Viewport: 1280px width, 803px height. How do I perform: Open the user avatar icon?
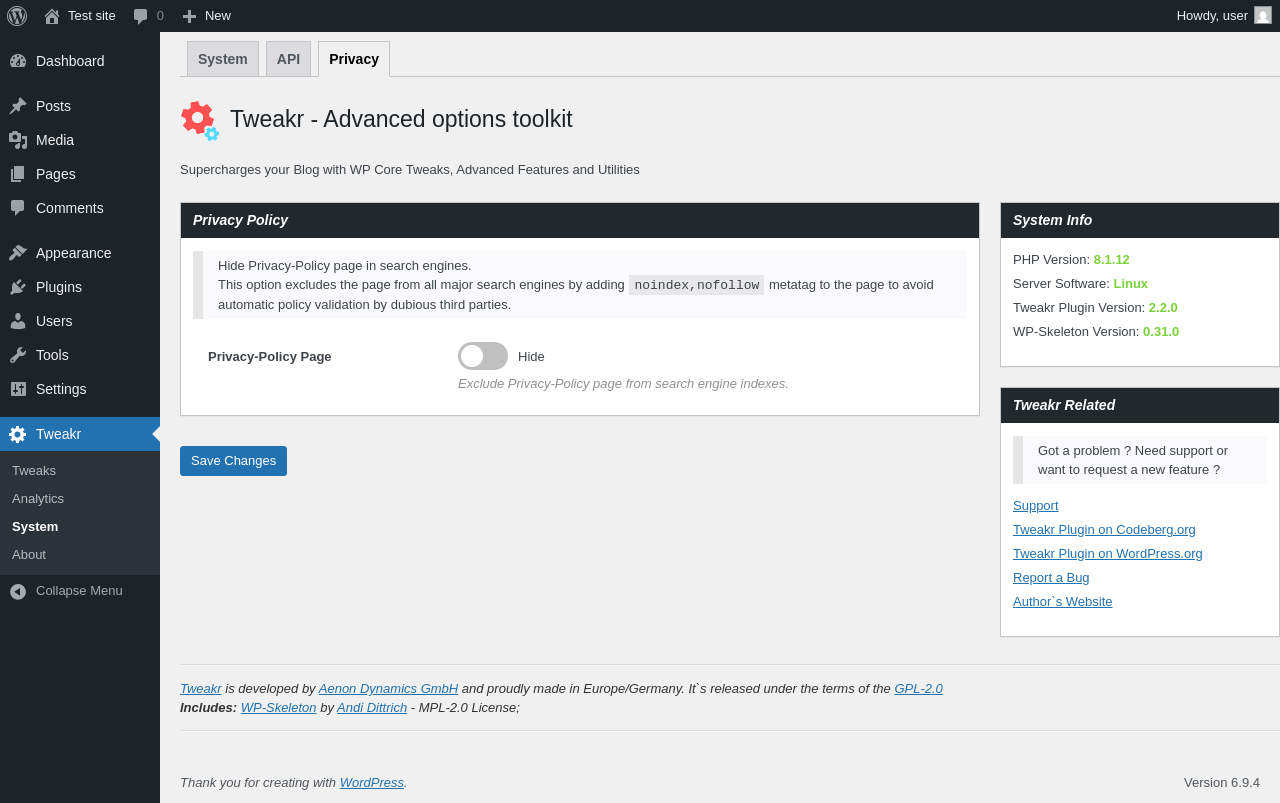click(1263, 15)
